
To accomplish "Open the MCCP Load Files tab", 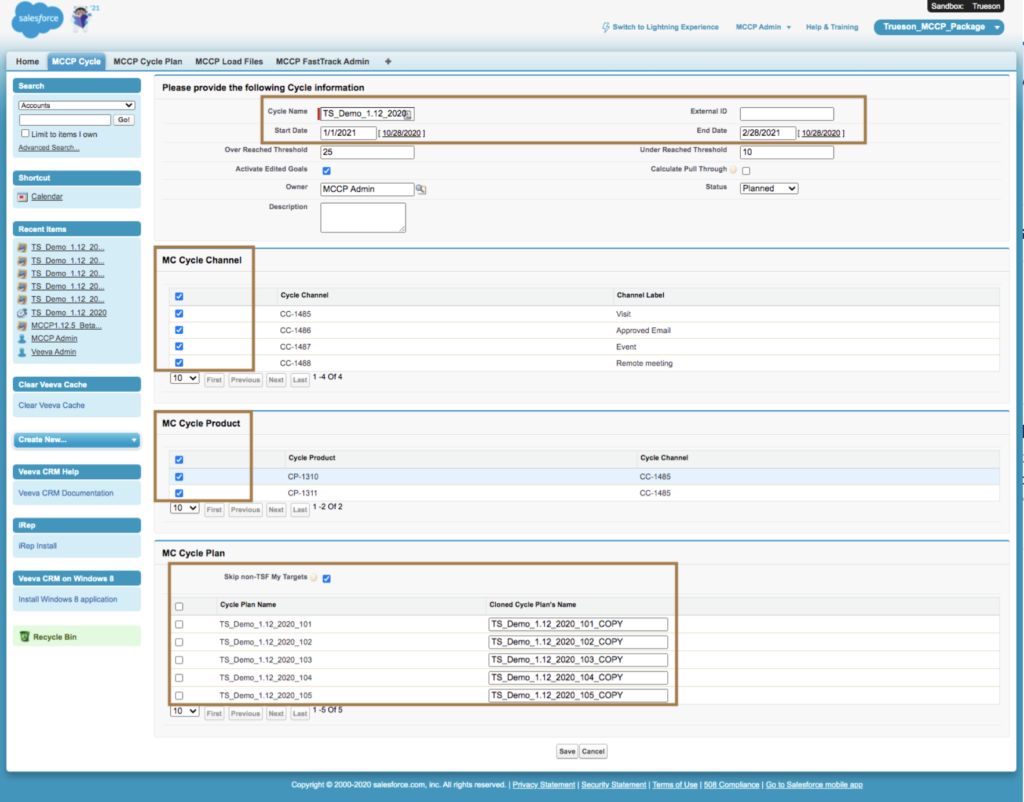I will [x=229, y=61].
